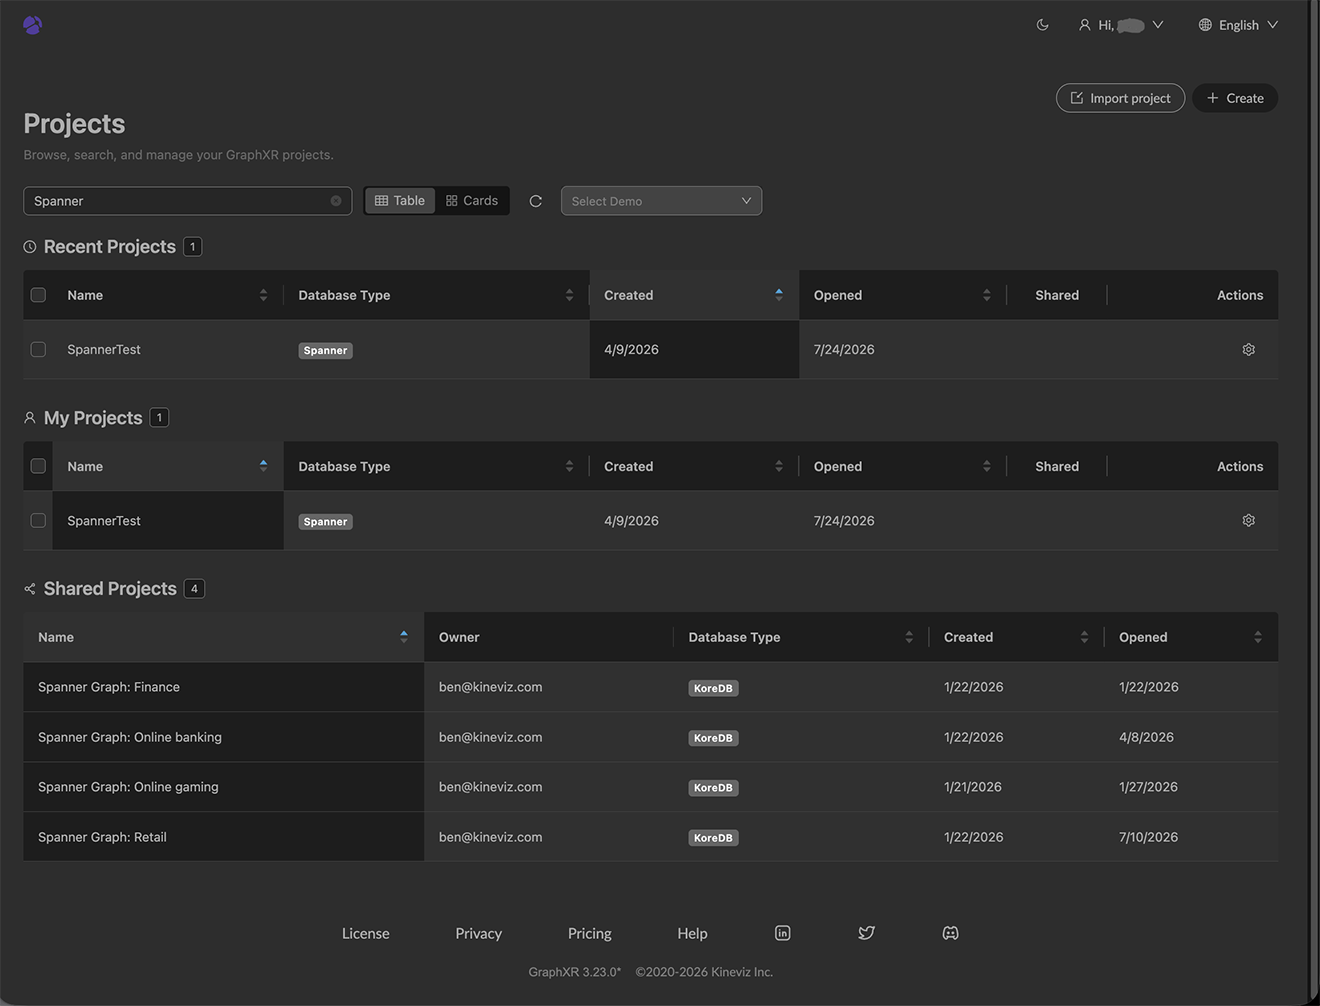The height and width of the screenshot is (1006, 1320).
Task: Open the Select Demo dropdown
Action: tap(661, 201)
